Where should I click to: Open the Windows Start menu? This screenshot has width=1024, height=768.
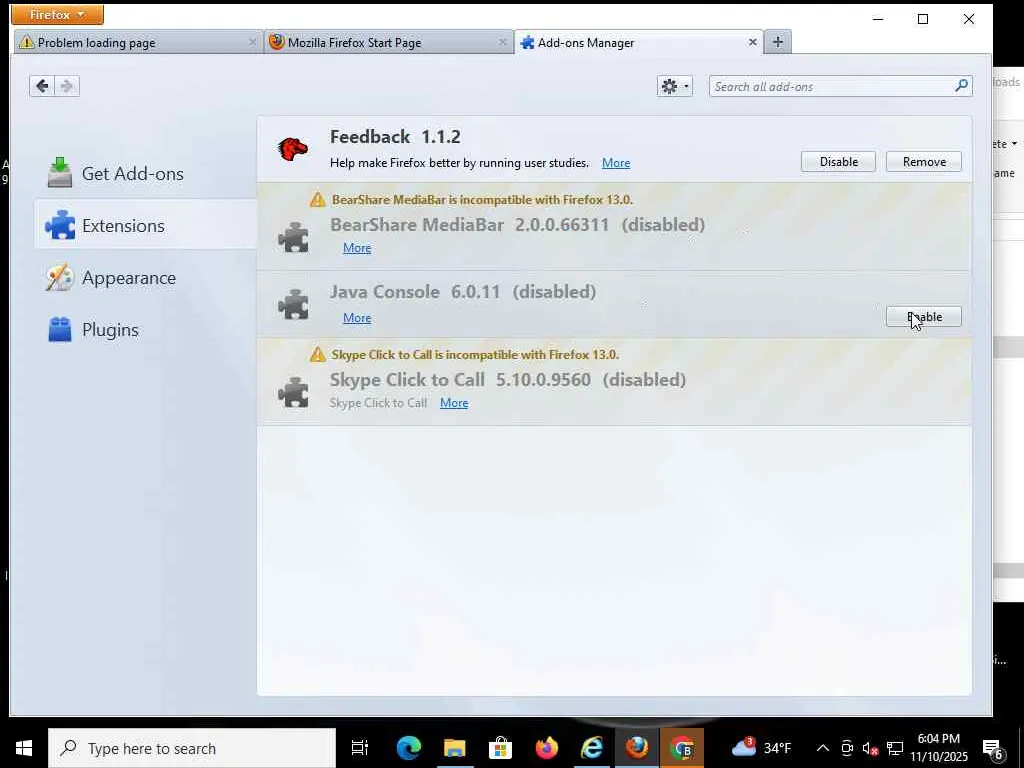[x=24, y=748]
